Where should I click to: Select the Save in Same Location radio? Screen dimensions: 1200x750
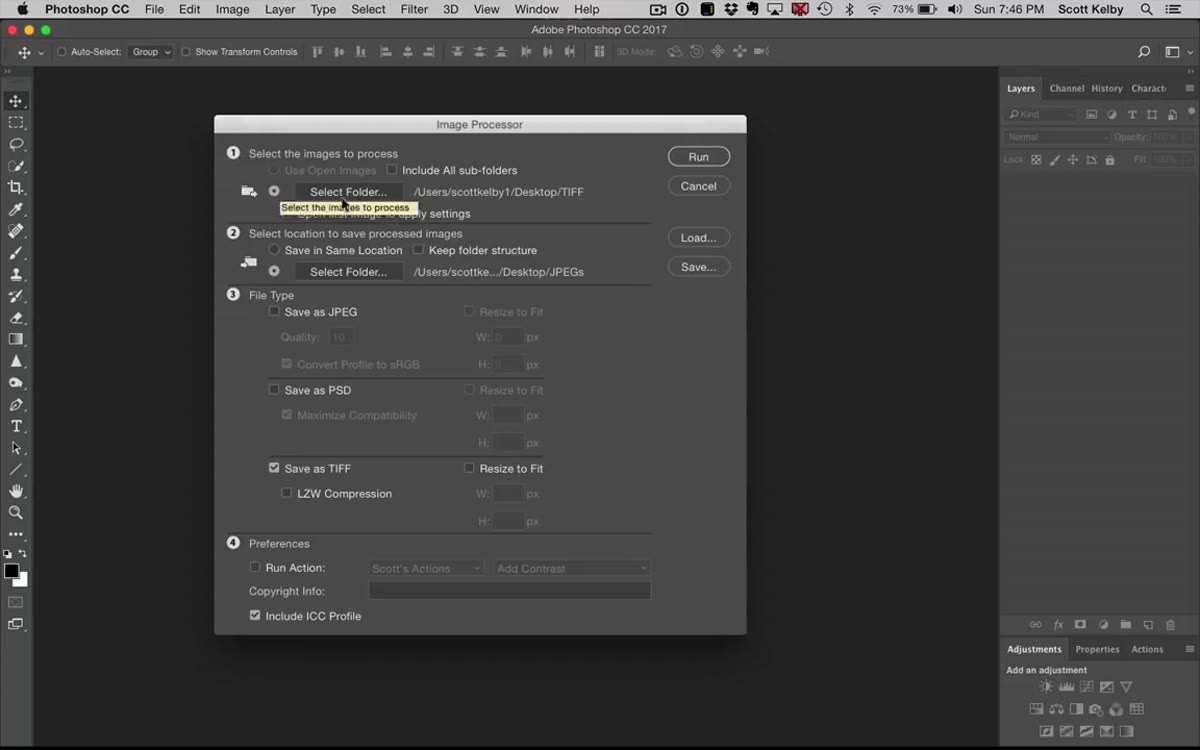[x=274, y=250]
